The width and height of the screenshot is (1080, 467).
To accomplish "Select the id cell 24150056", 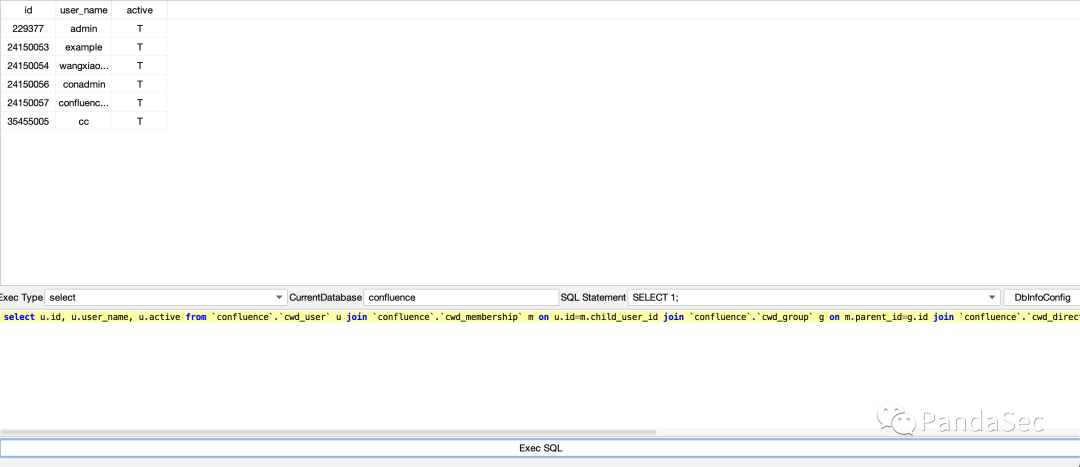I will (28, 84).
